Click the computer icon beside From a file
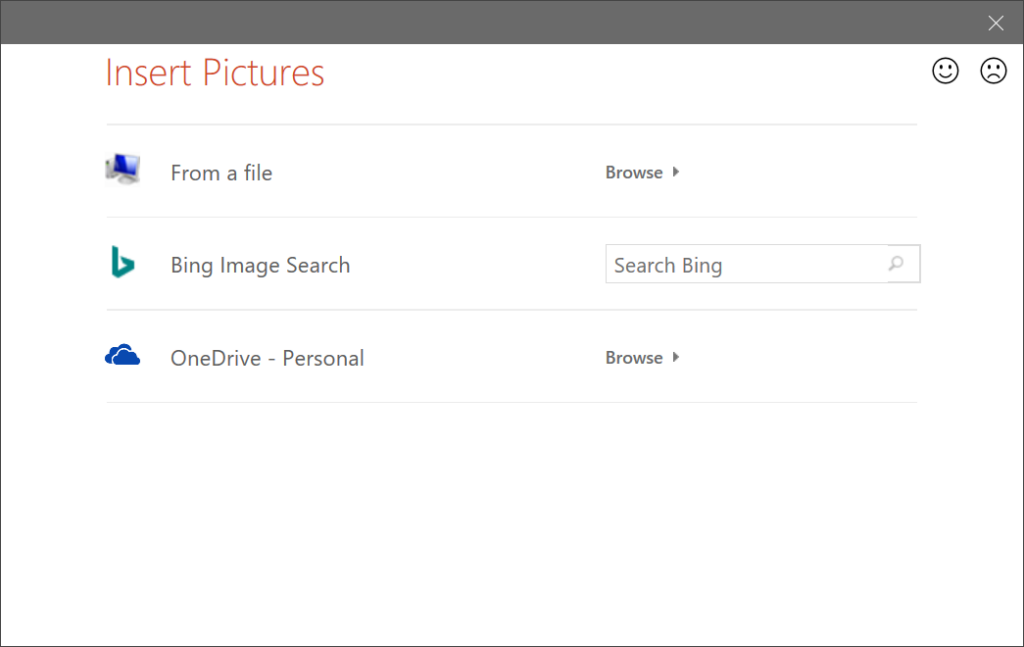The image size is (1024, 647). pyautogui.click(x=123, y=170)
